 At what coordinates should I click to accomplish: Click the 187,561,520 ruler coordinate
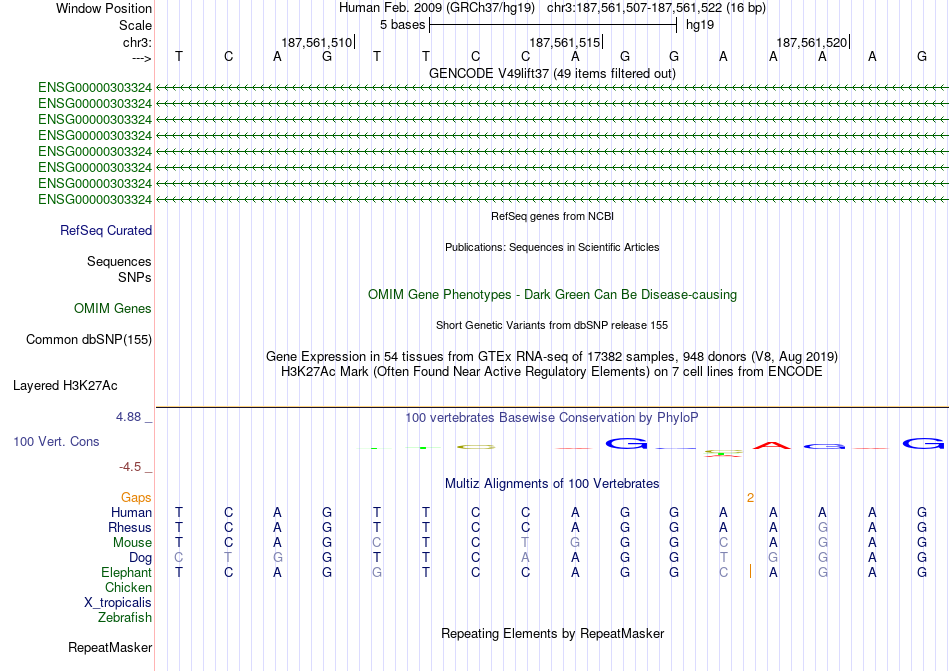coord(812,42)
